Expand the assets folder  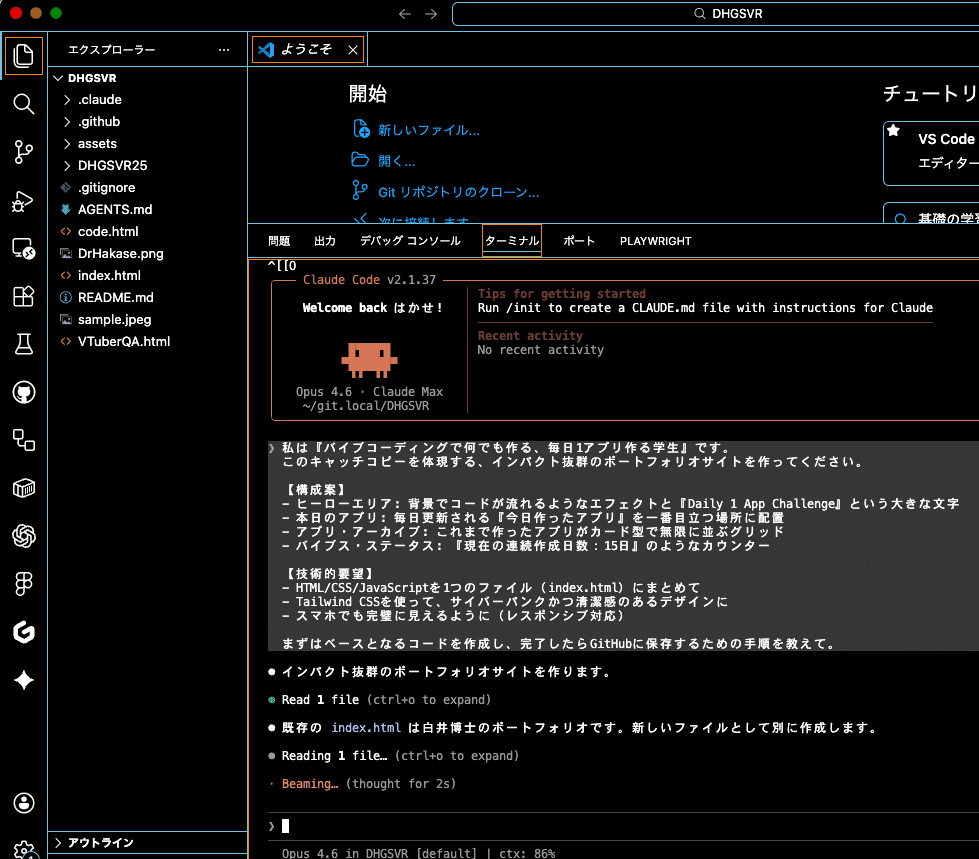coord(67,144)
